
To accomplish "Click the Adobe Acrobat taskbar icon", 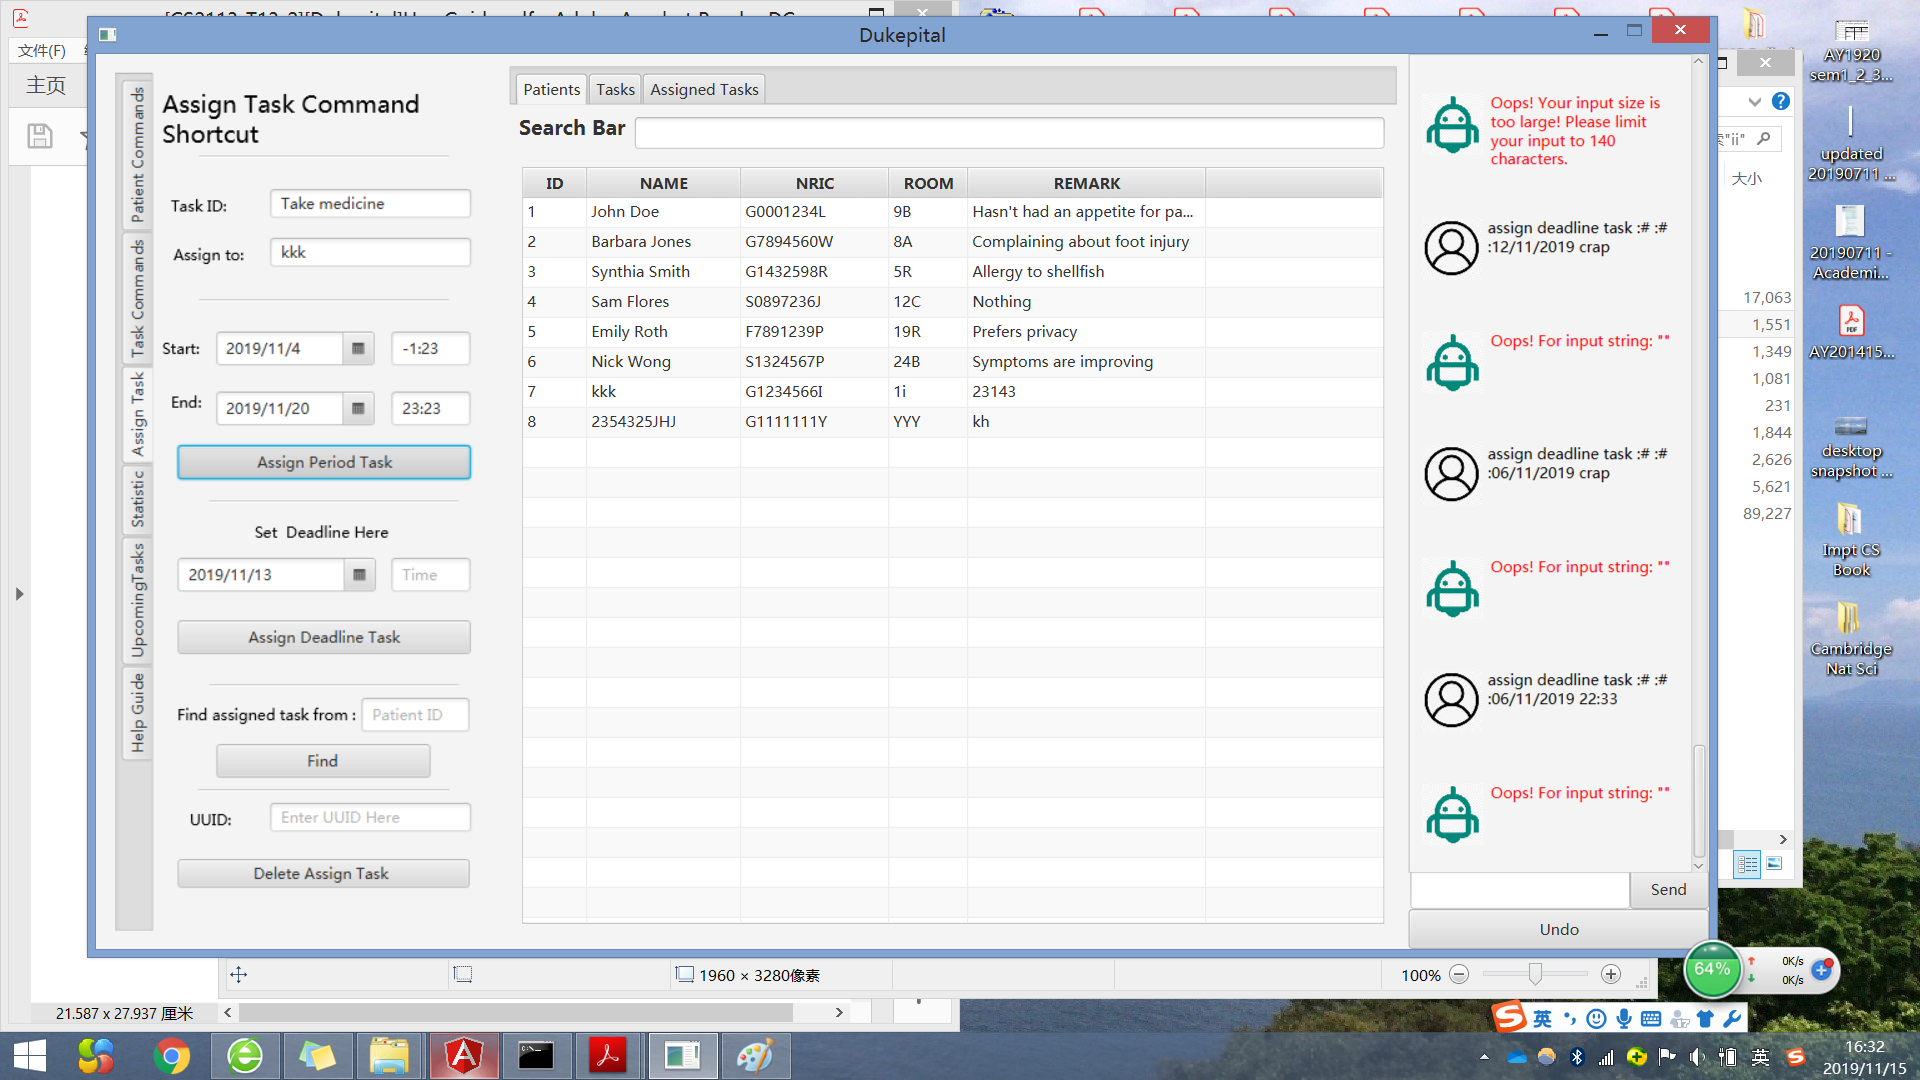I will pyautogui.click(x=607, y=1056).
